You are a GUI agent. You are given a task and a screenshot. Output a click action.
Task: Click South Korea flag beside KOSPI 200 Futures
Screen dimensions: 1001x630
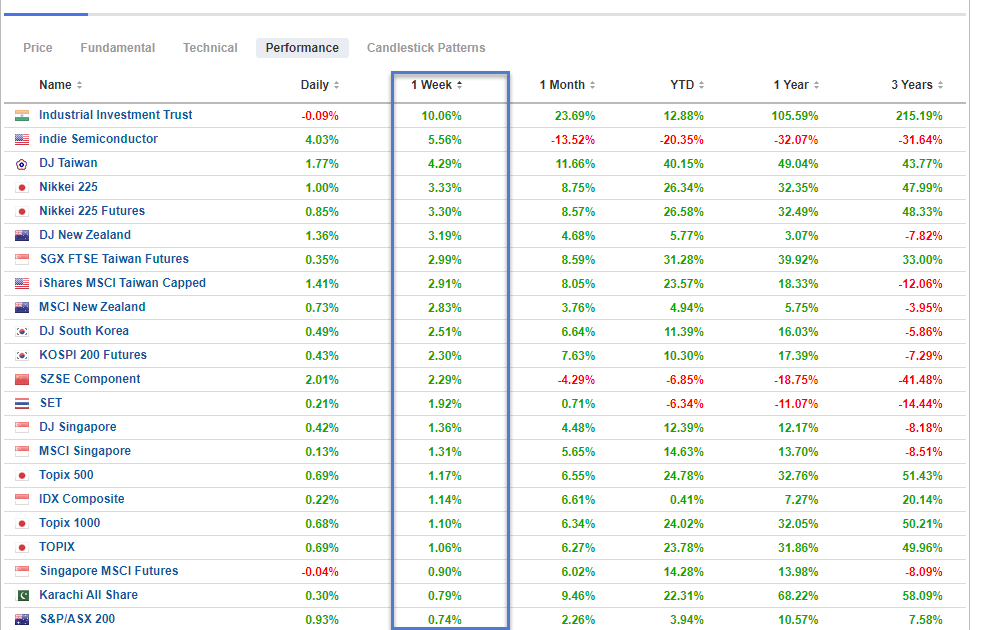(22, 356)
